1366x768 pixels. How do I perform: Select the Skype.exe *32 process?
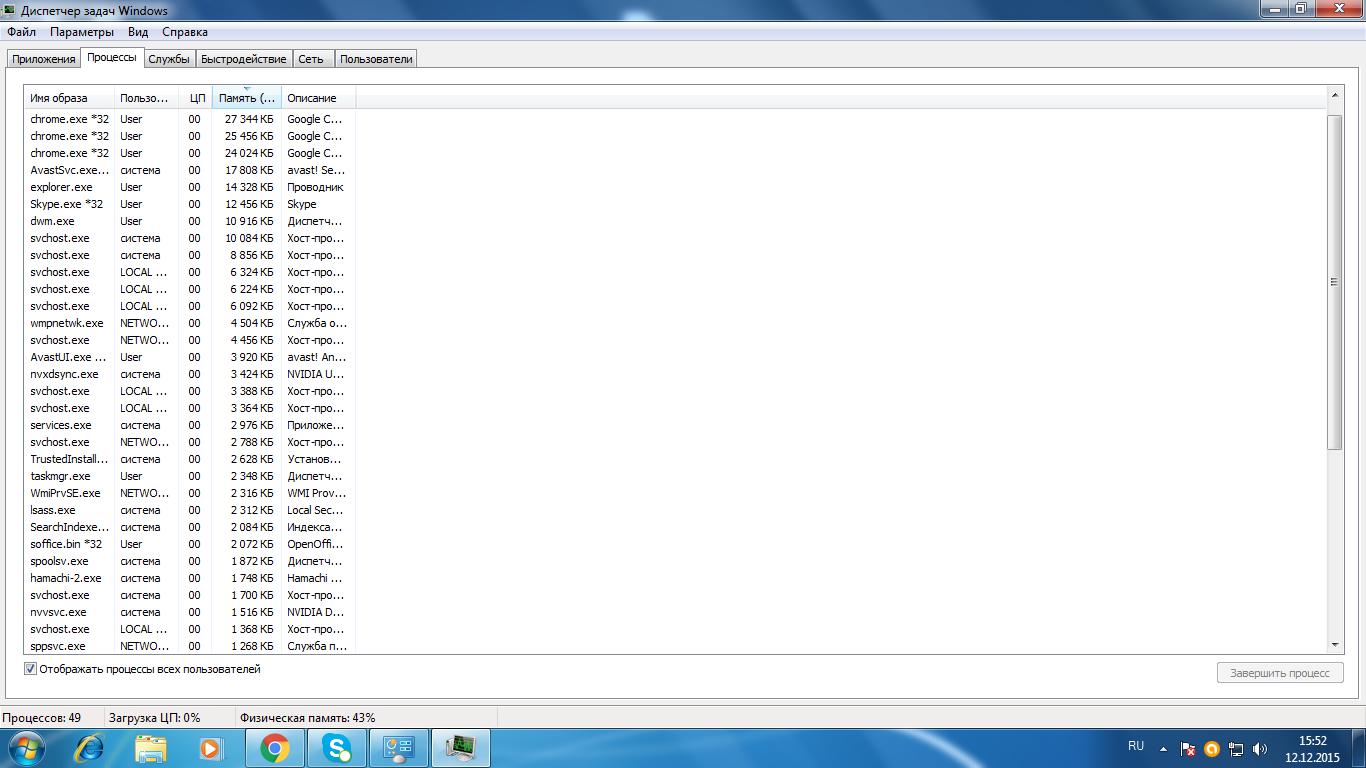pyautogui.click(x=190, y=204)
